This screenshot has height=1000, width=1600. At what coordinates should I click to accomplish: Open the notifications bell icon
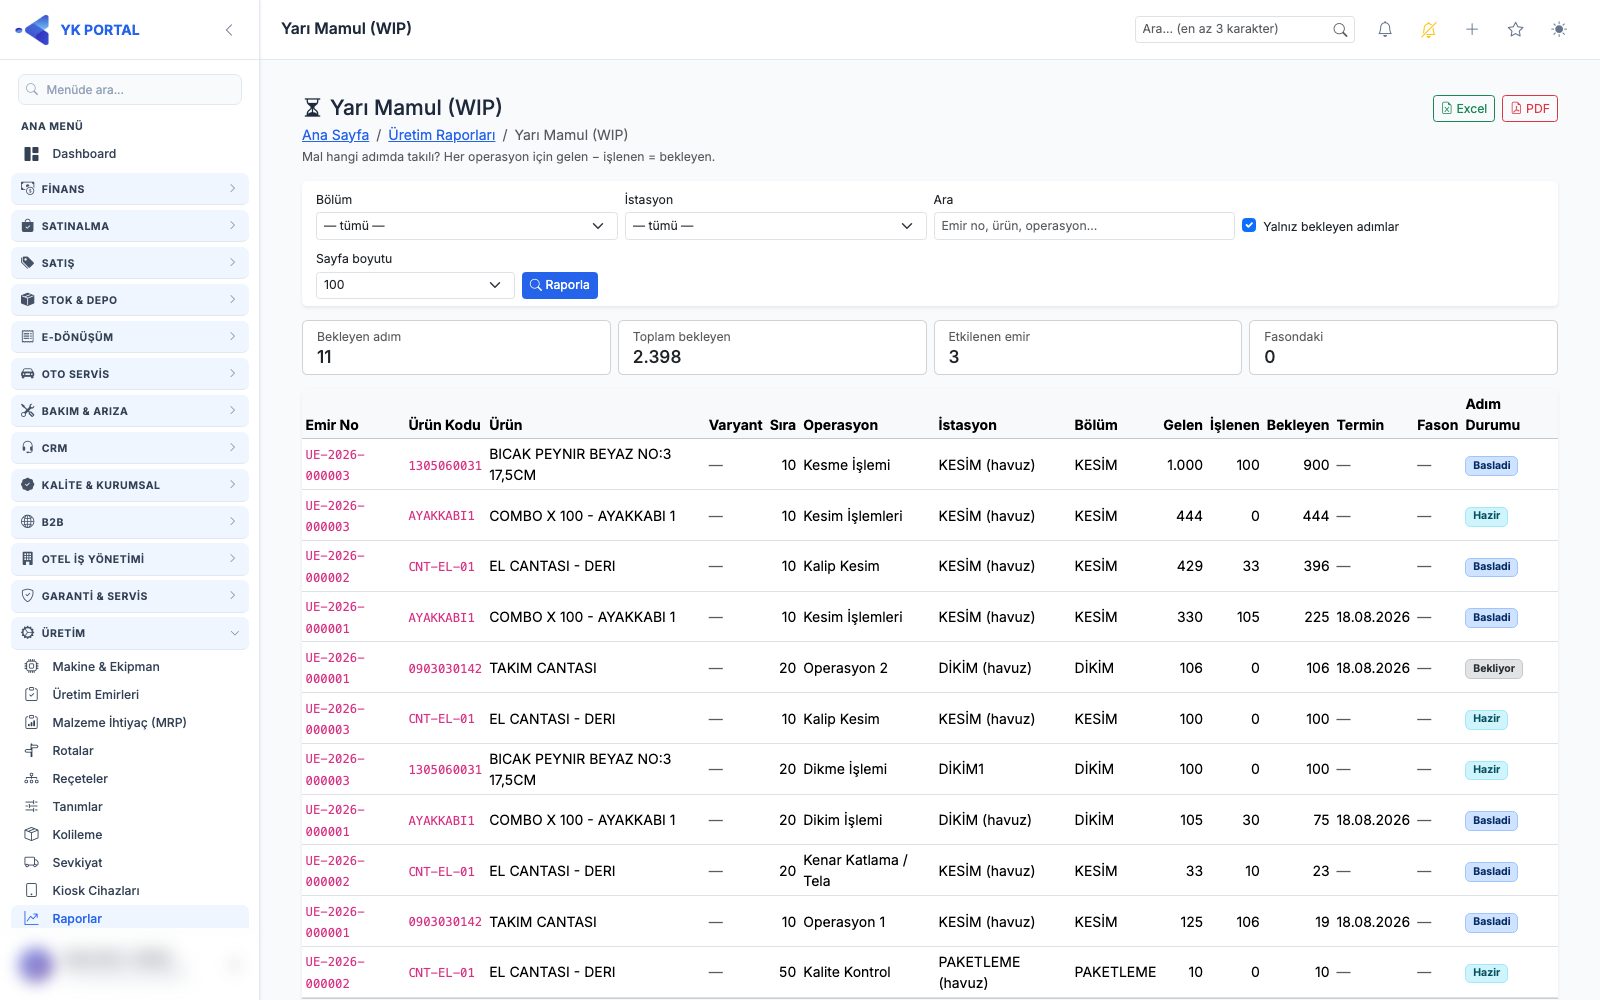tap(1385, 30)
